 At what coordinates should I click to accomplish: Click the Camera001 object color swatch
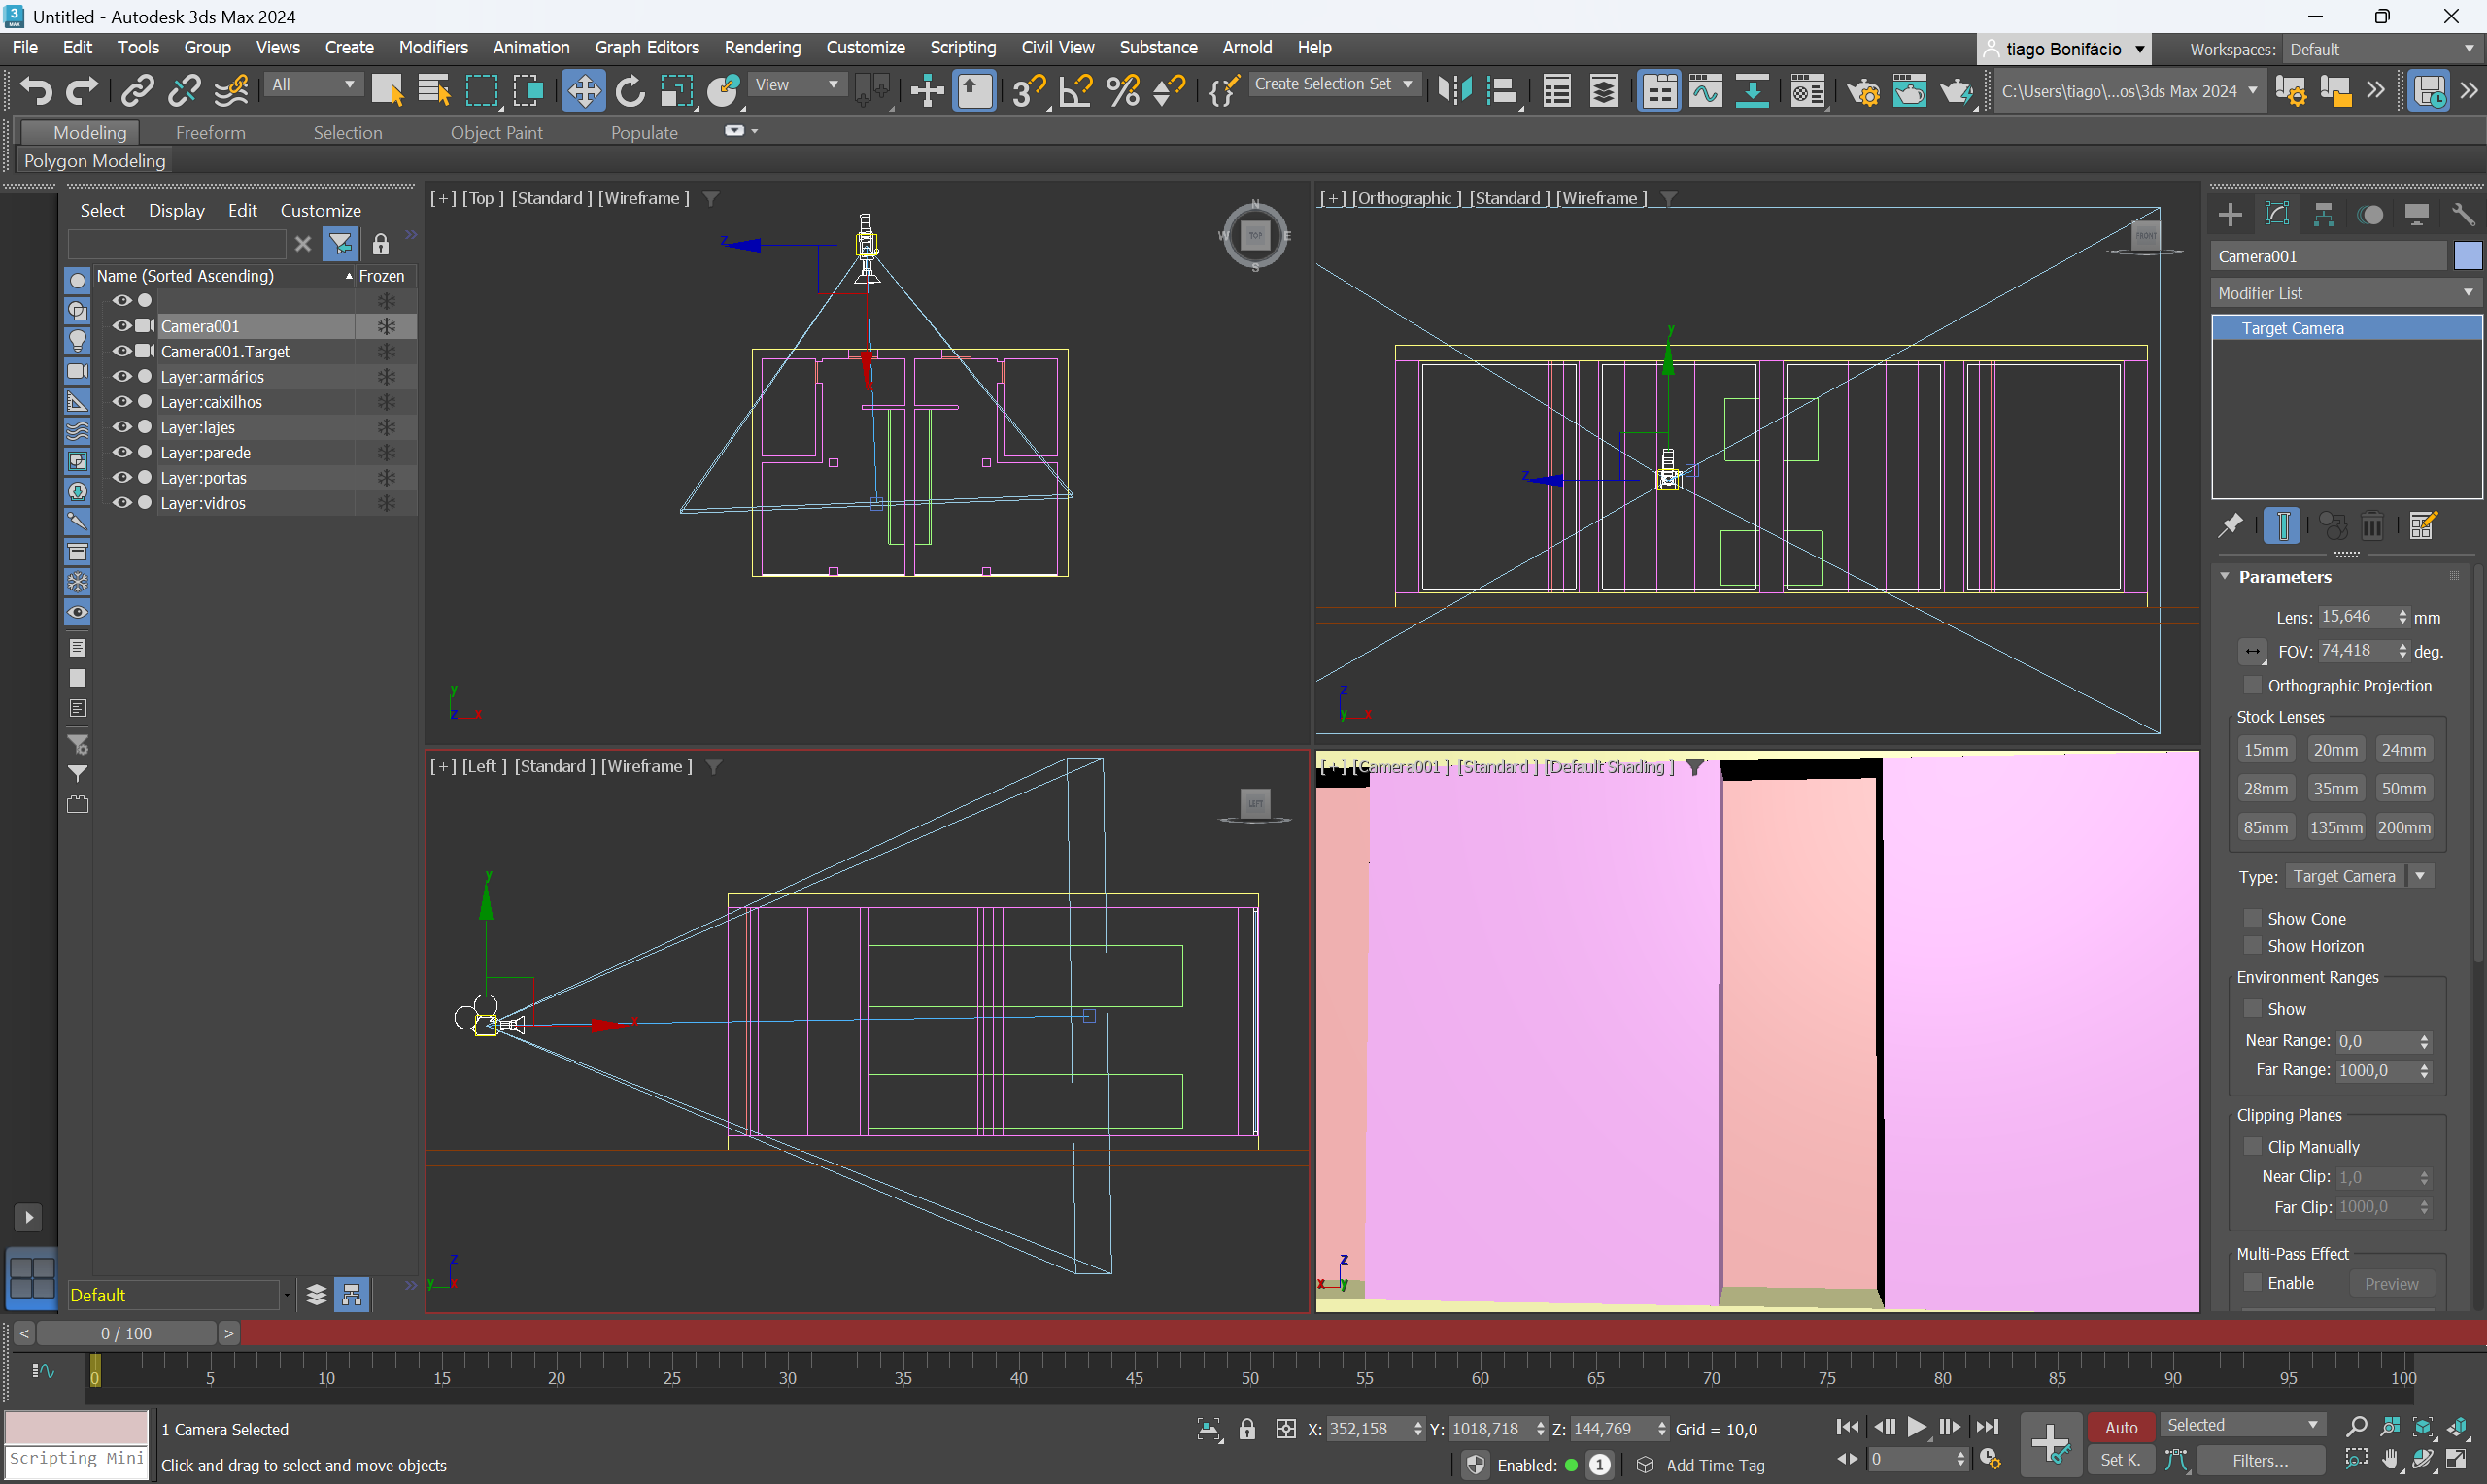2467,256
